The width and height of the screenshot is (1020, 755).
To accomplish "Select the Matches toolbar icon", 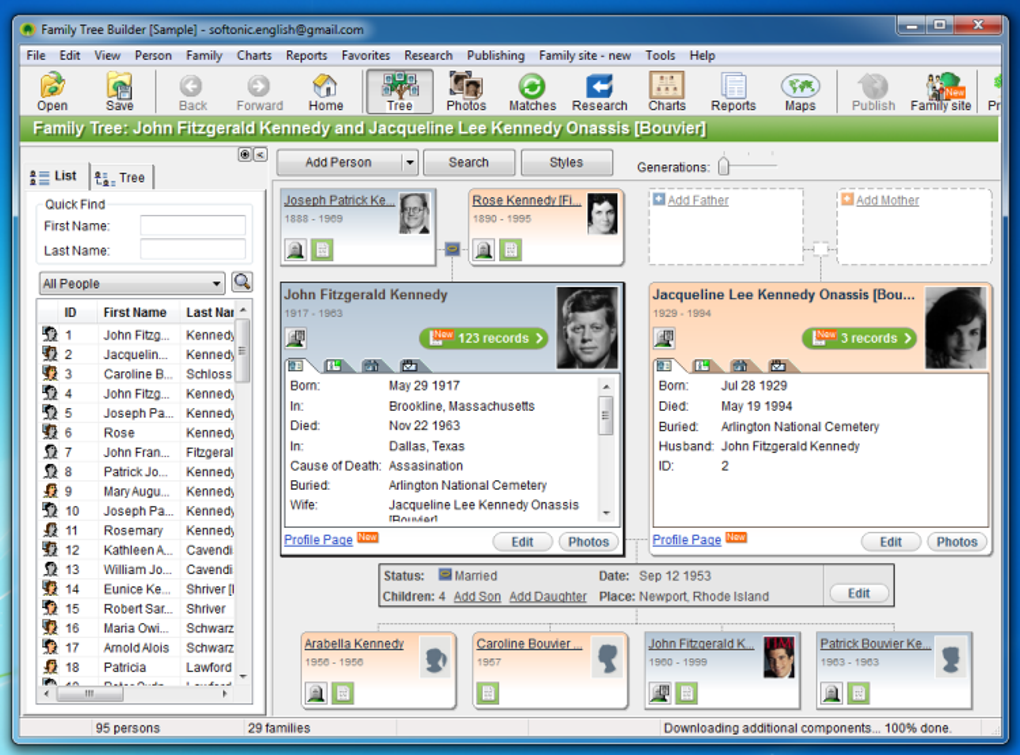I will point(532,92).
